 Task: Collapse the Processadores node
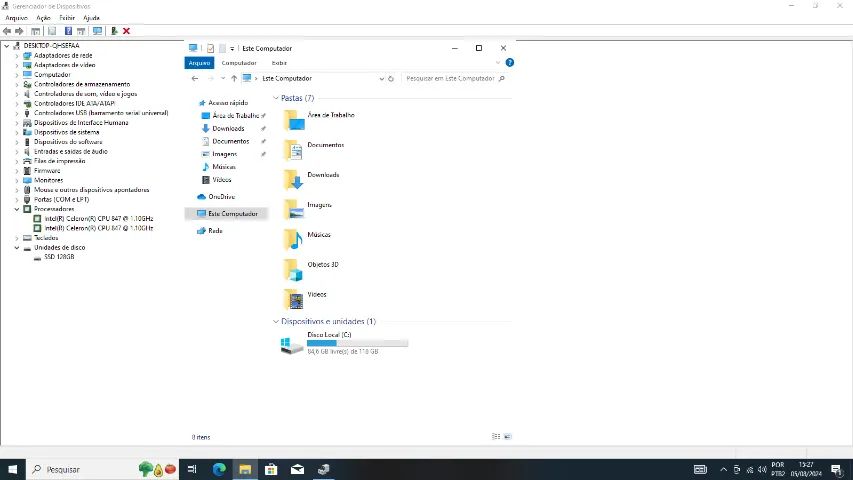click(x=17, y=209)
